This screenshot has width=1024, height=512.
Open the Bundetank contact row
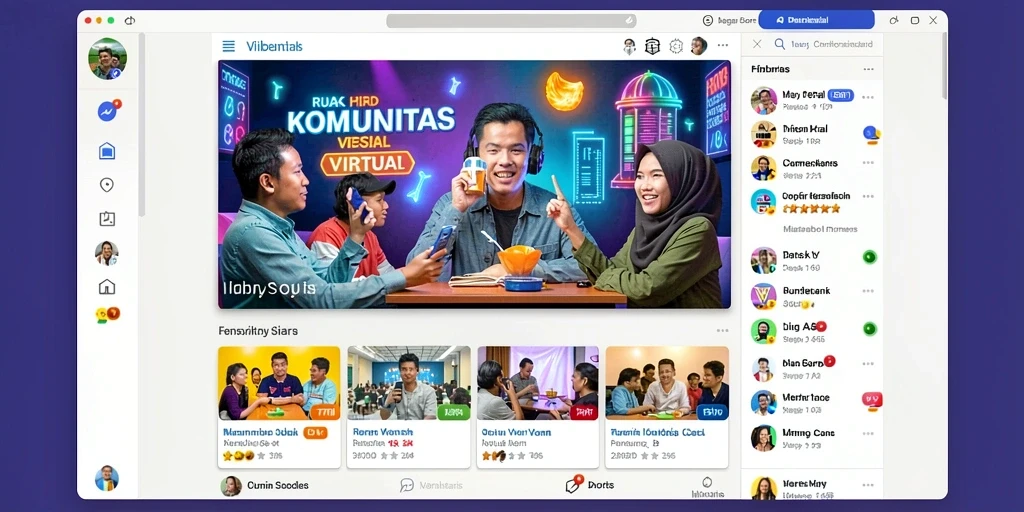812,296
